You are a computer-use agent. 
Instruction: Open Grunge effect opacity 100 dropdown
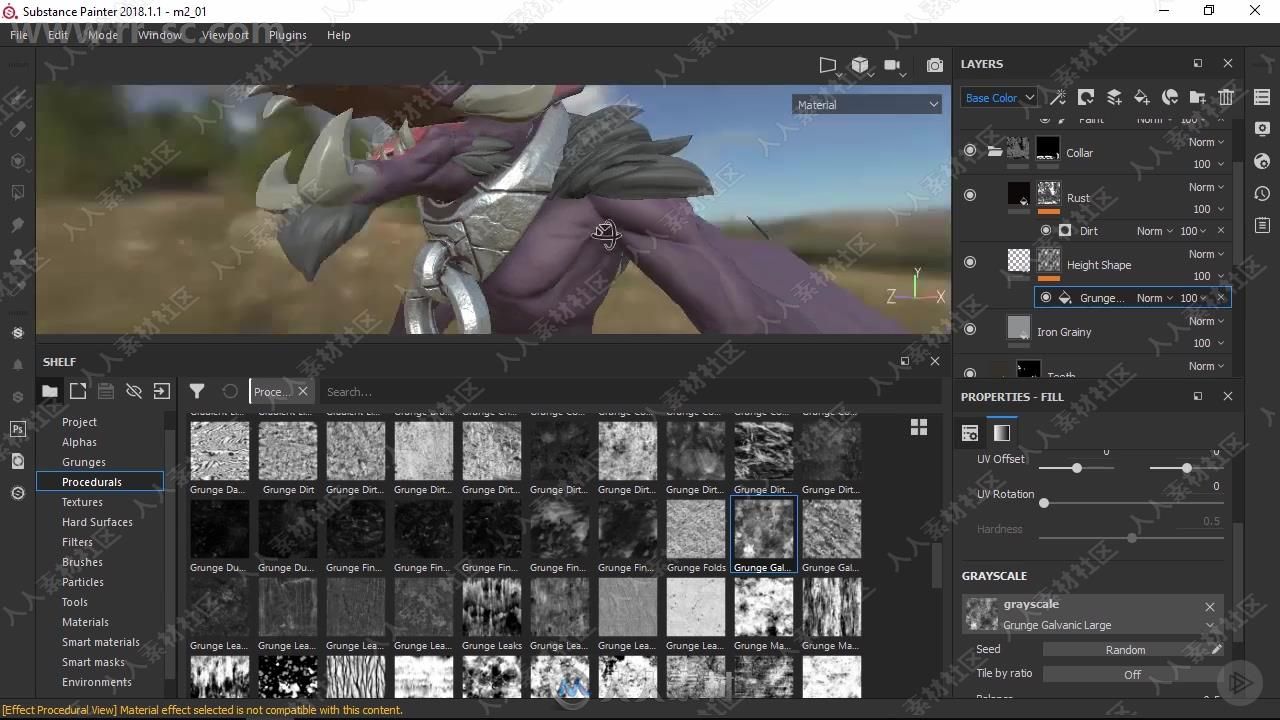(1194, 298)
